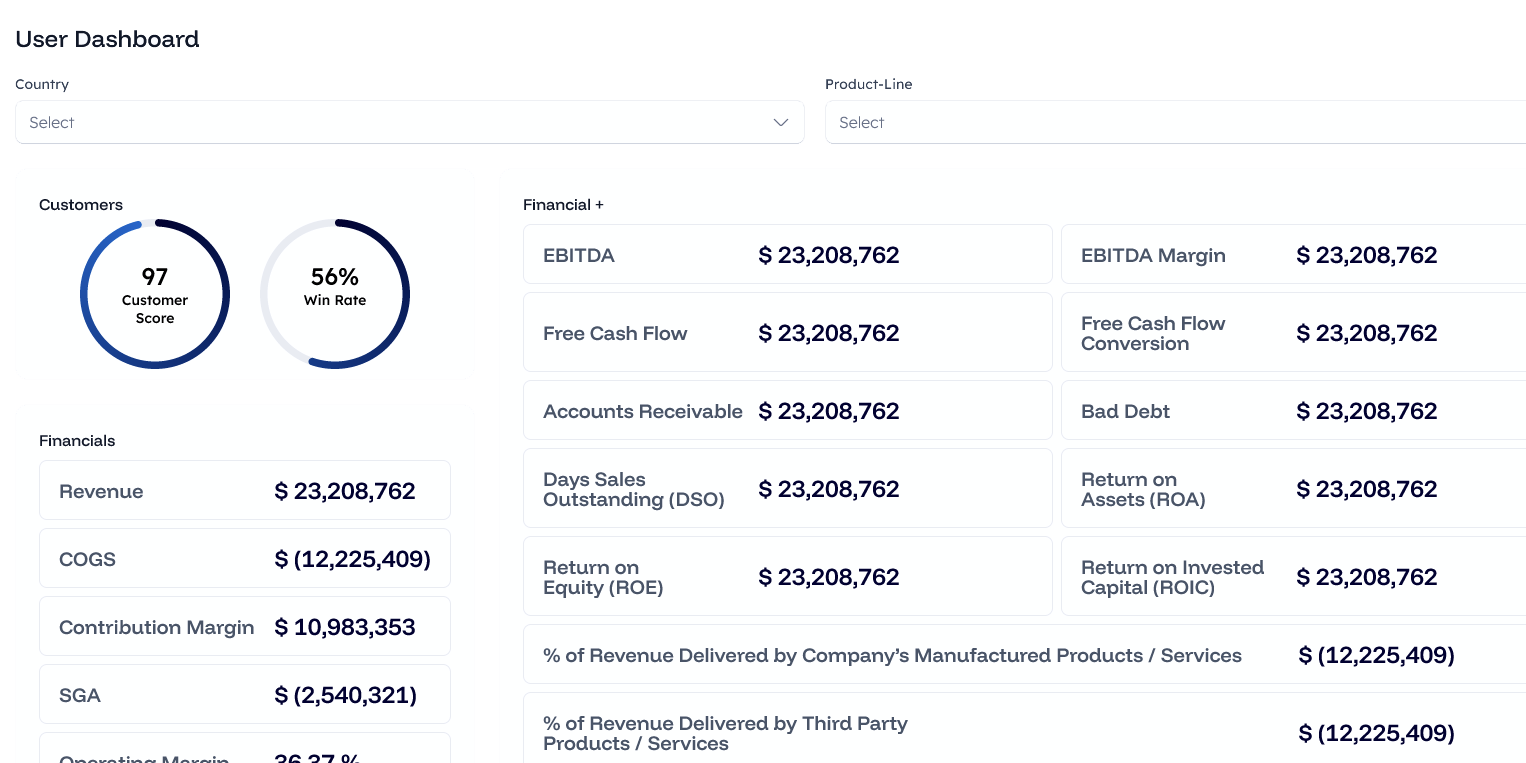Click the 56% Win Rate gauge
The image size is (1526, 763).
(x=335, y=294)
